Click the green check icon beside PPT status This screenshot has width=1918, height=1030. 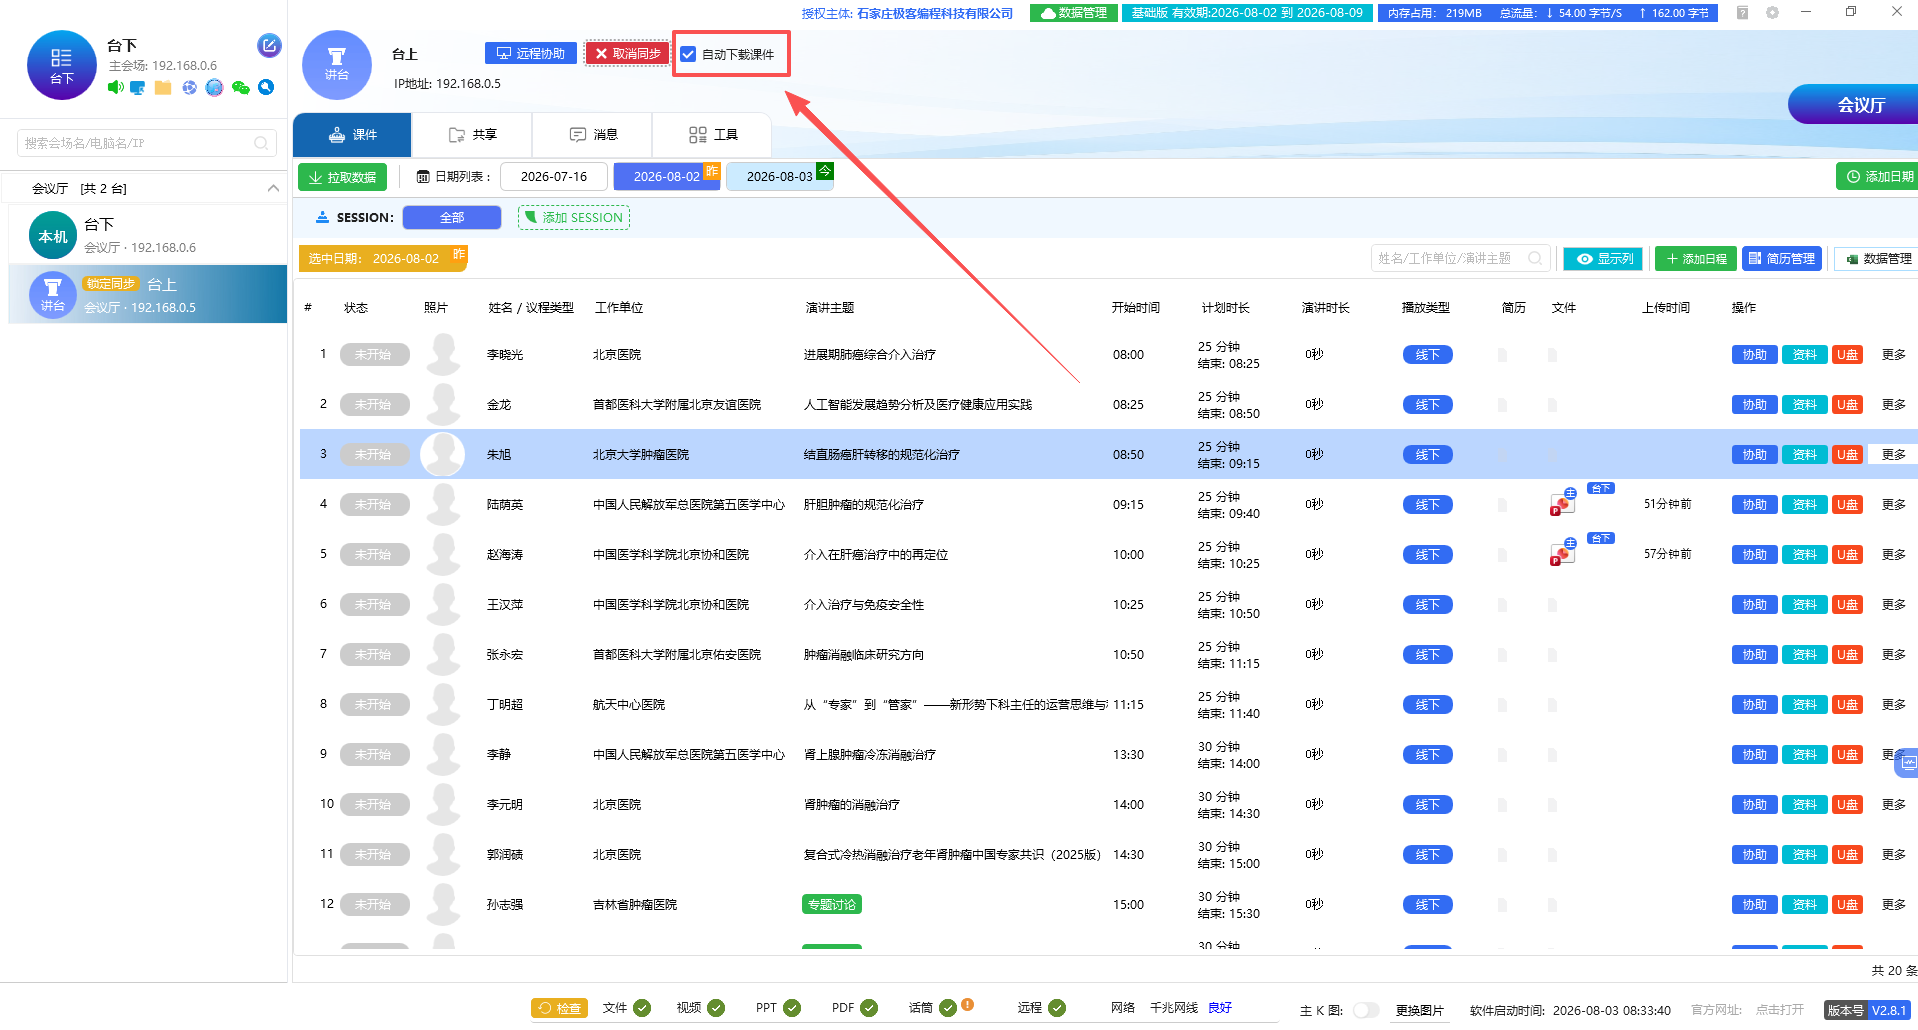[x=792, y=1008]
